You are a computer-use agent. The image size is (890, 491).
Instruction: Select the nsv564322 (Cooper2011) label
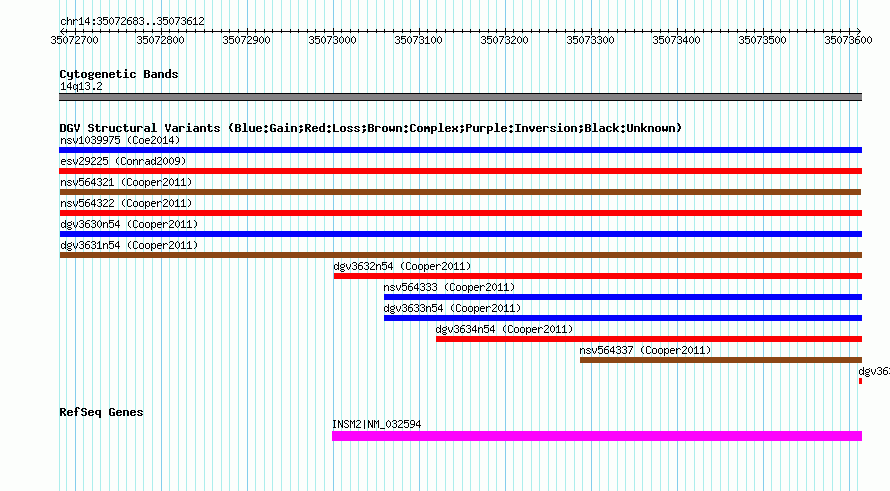click(126, 203)
